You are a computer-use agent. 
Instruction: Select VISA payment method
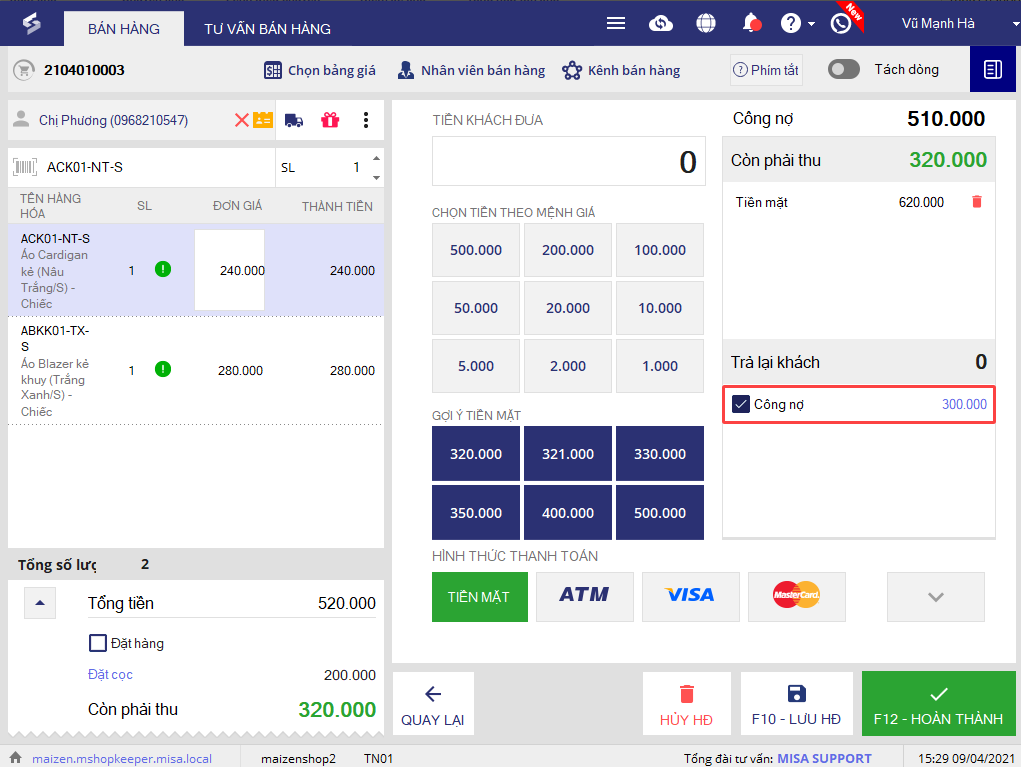click(x=691, y=597)
